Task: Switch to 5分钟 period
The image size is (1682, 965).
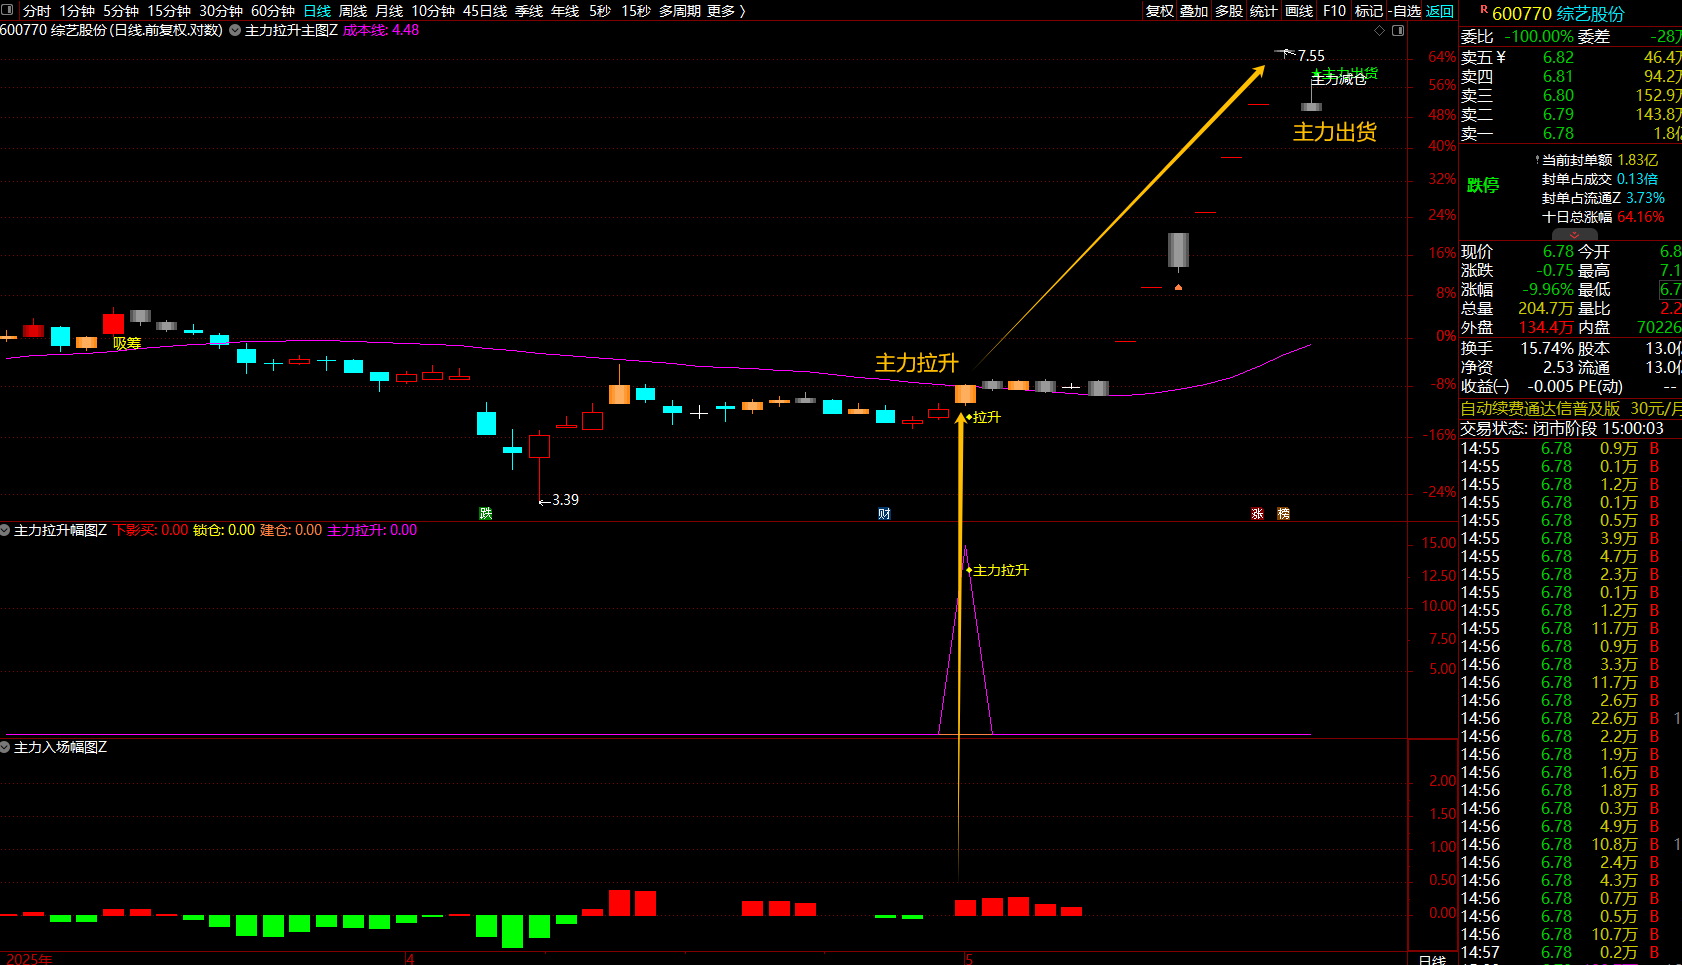Action: [x=121, y=11]
